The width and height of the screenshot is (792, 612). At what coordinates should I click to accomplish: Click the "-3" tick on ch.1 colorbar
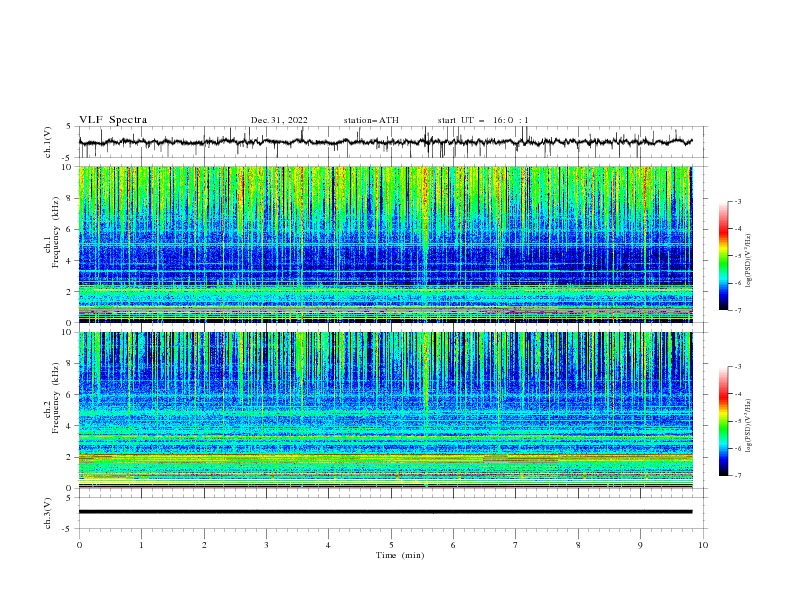click(x=737, y=201)
